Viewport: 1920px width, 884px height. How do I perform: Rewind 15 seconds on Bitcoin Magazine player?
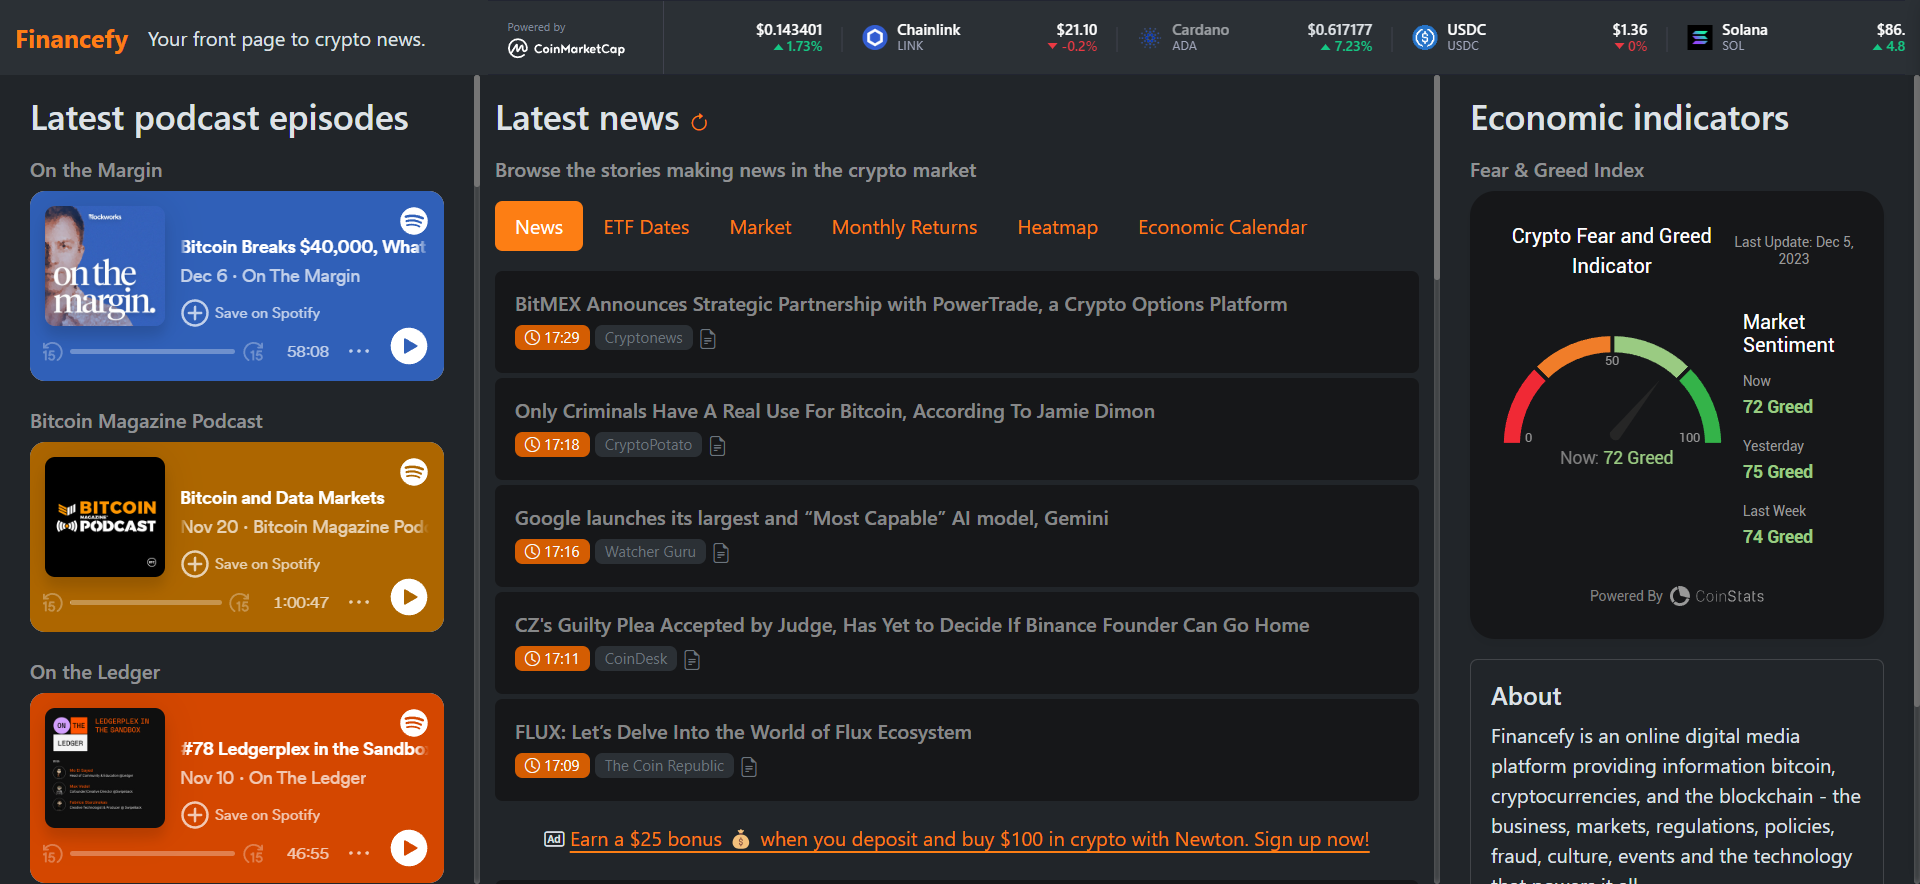point(52,603)
